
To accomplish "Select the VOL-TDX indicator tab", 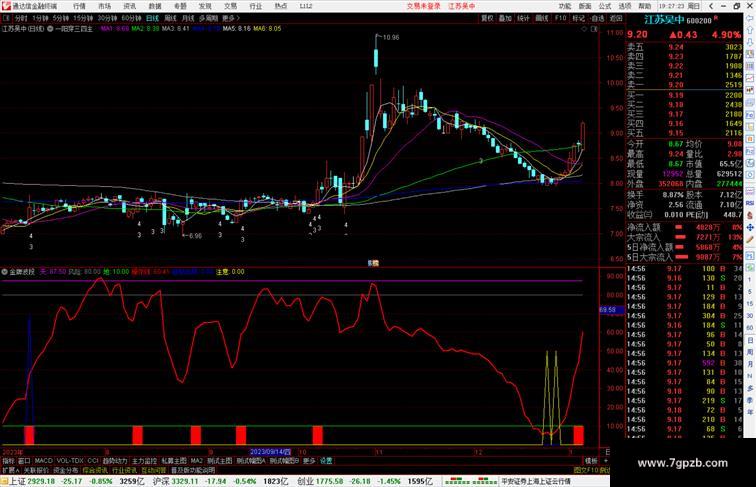I will 70,461.
